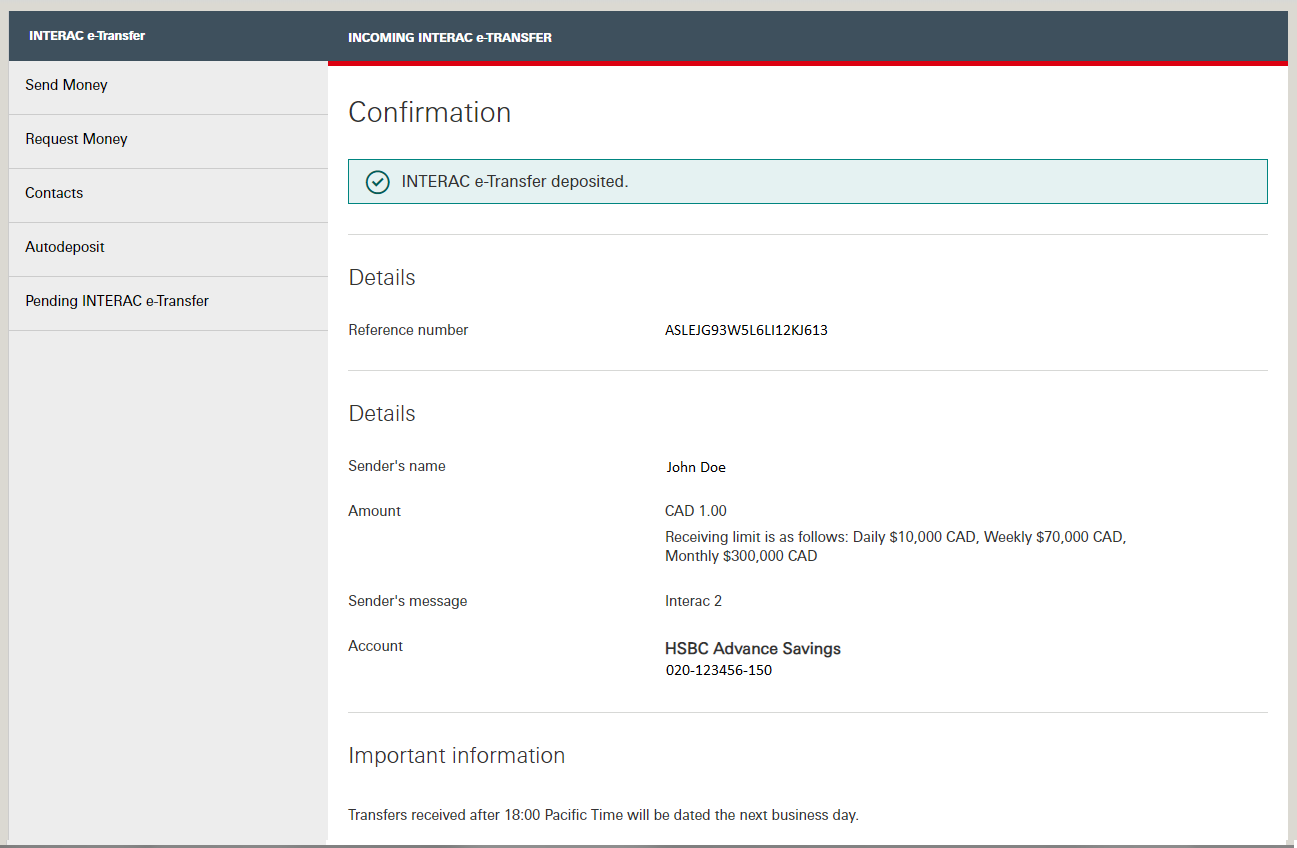Click the receiving limit note text

[x=896, y=546]
